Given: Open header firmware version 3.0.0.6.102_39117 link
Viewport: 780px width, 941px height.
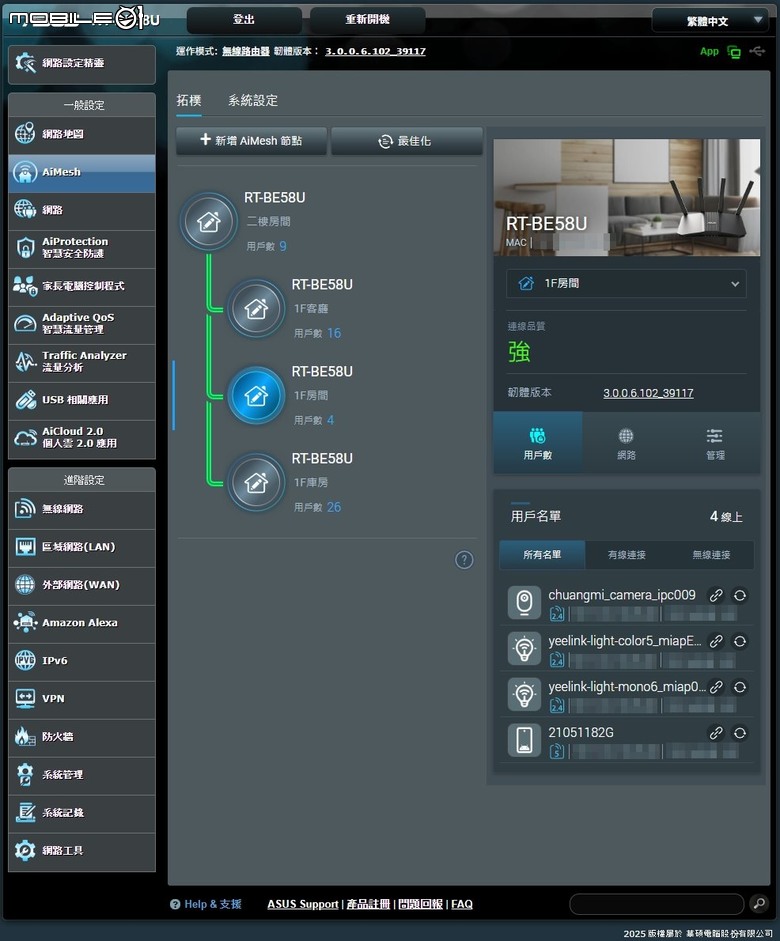Looking at the screenshot, I should click(376, 52).
